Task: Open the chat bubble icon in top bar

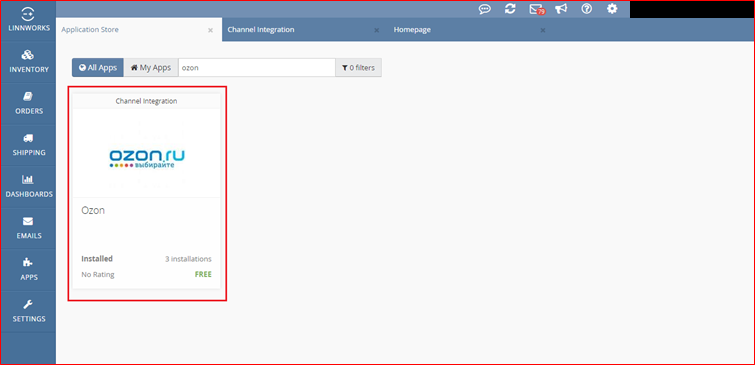Action: 484,9
